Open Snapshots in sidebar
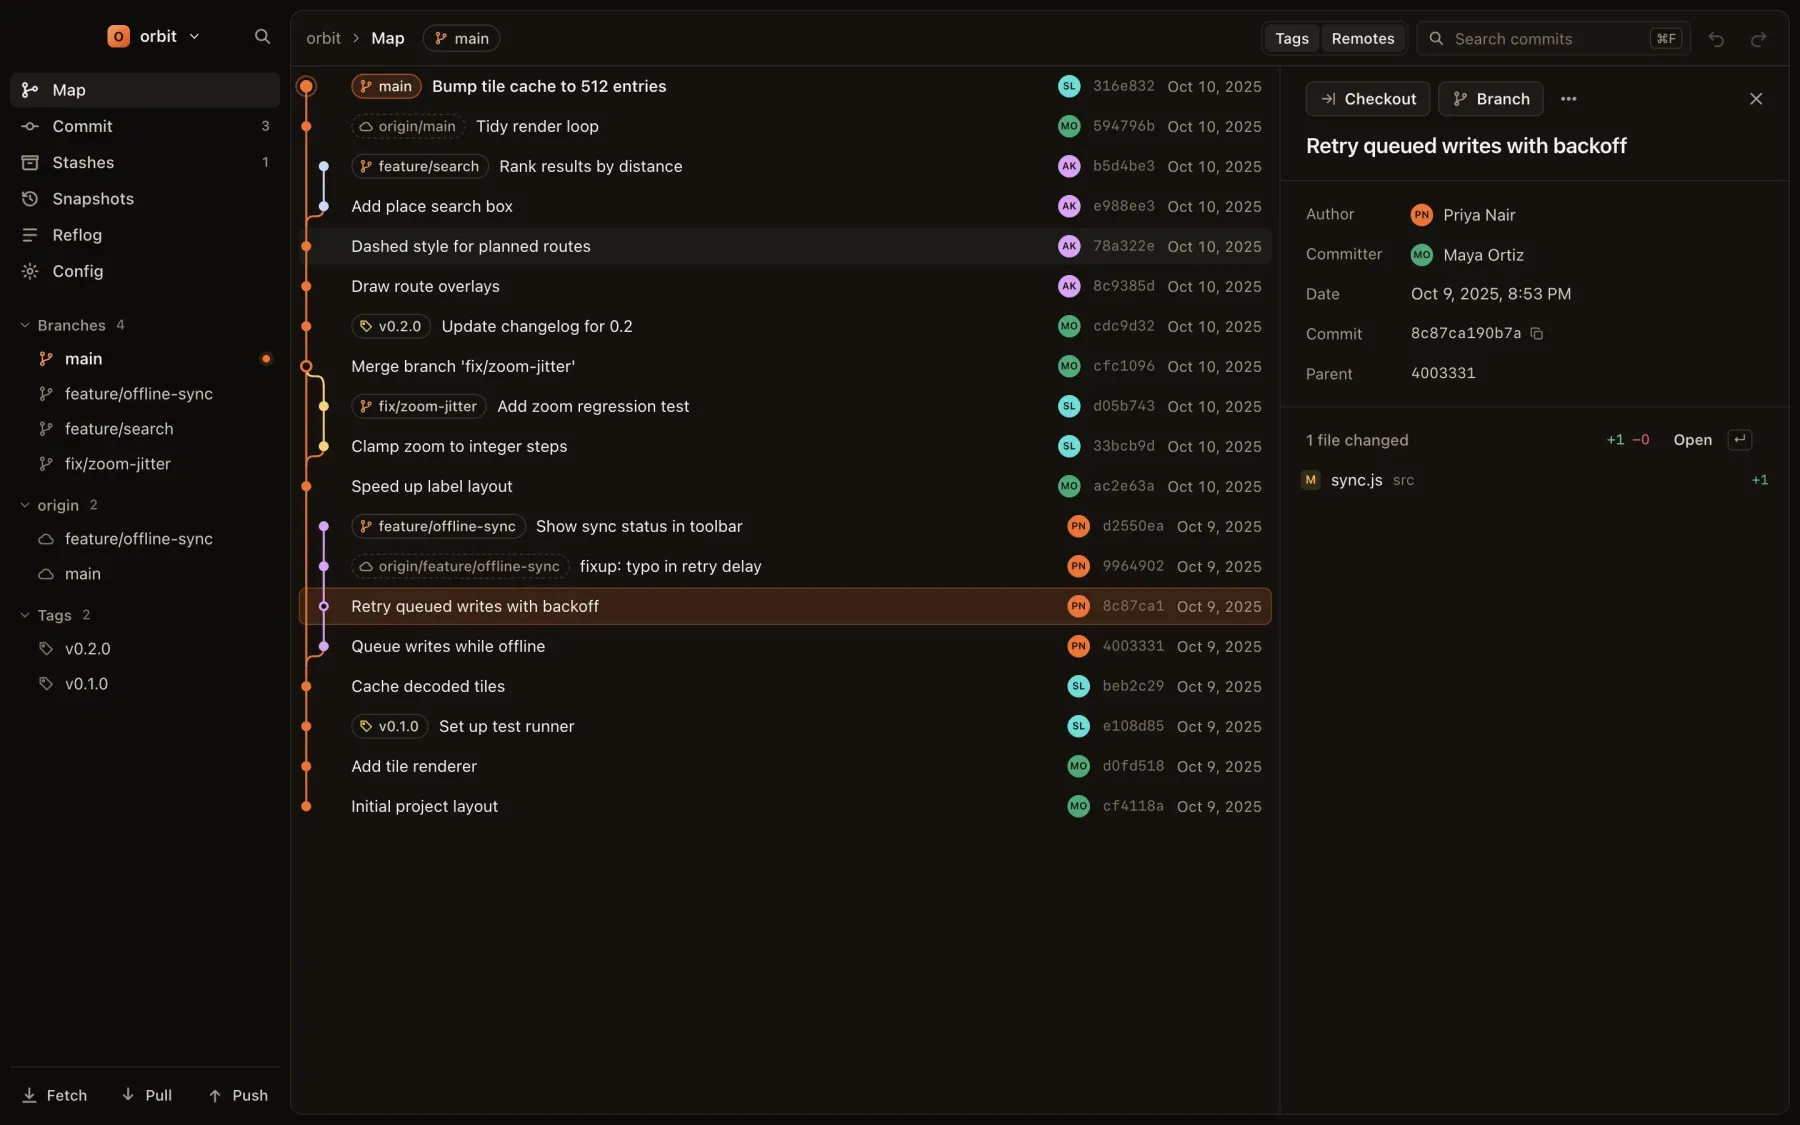 [x=145, y=199]
